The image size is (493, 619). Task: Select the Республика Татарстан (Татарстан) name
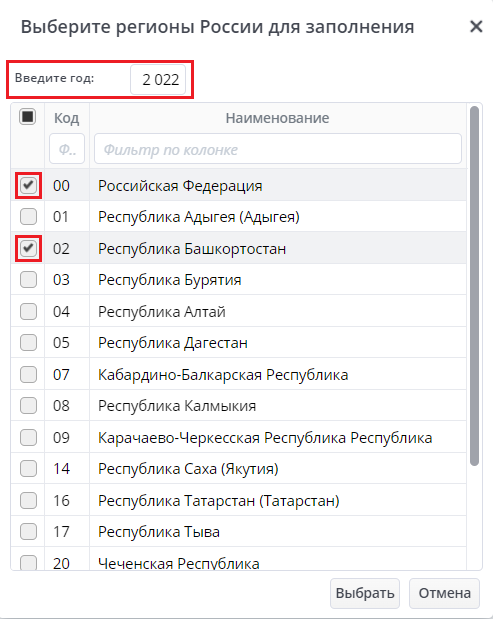pos(219,501)
